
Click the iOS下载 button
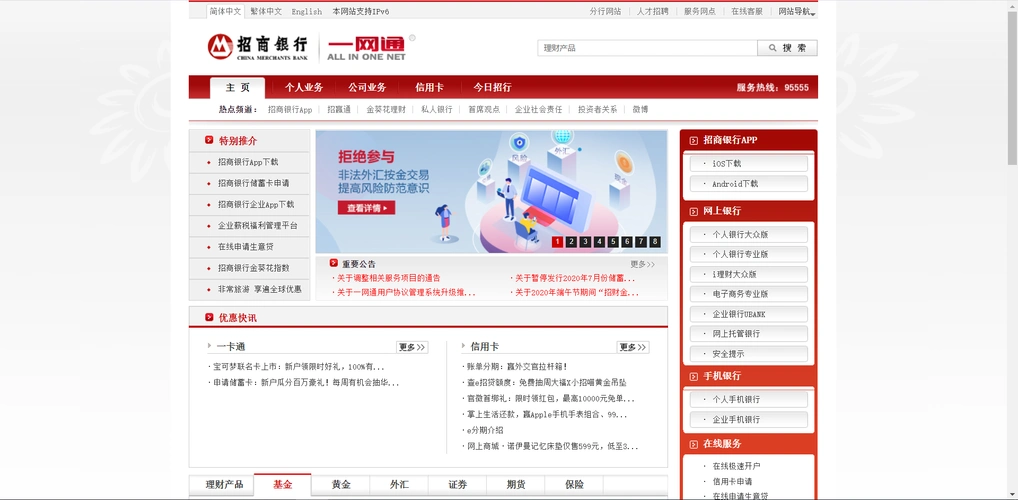click(749, 164)
